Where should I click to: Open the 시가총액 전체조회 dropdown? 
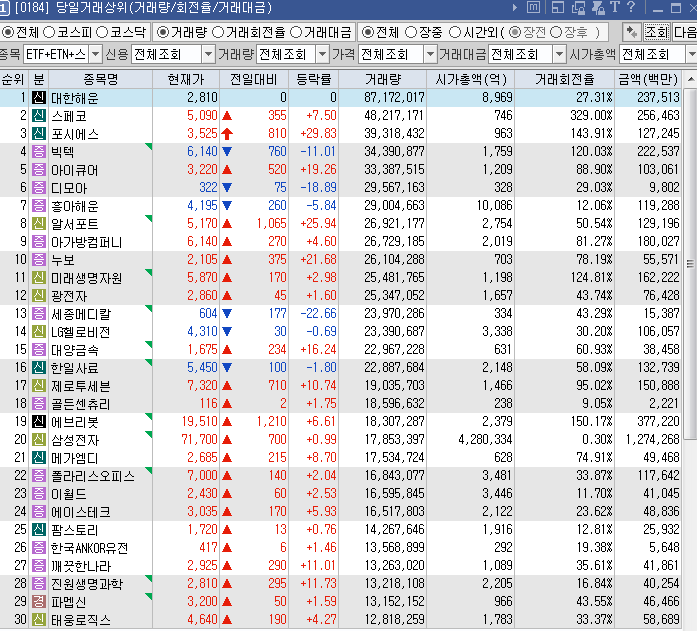(691, 55)
